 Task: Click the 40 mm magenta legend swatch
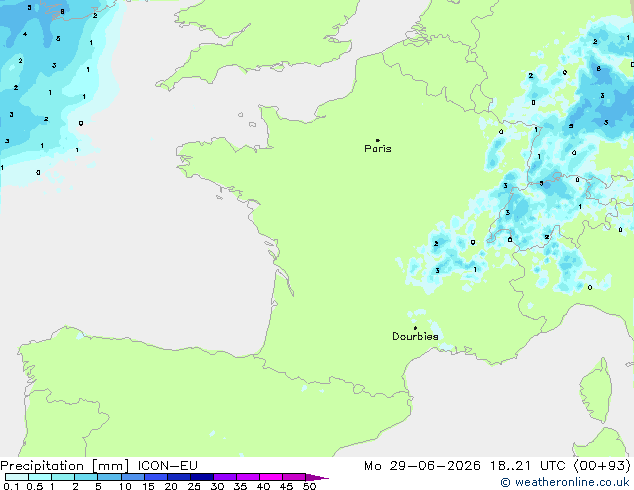point(271,477)
